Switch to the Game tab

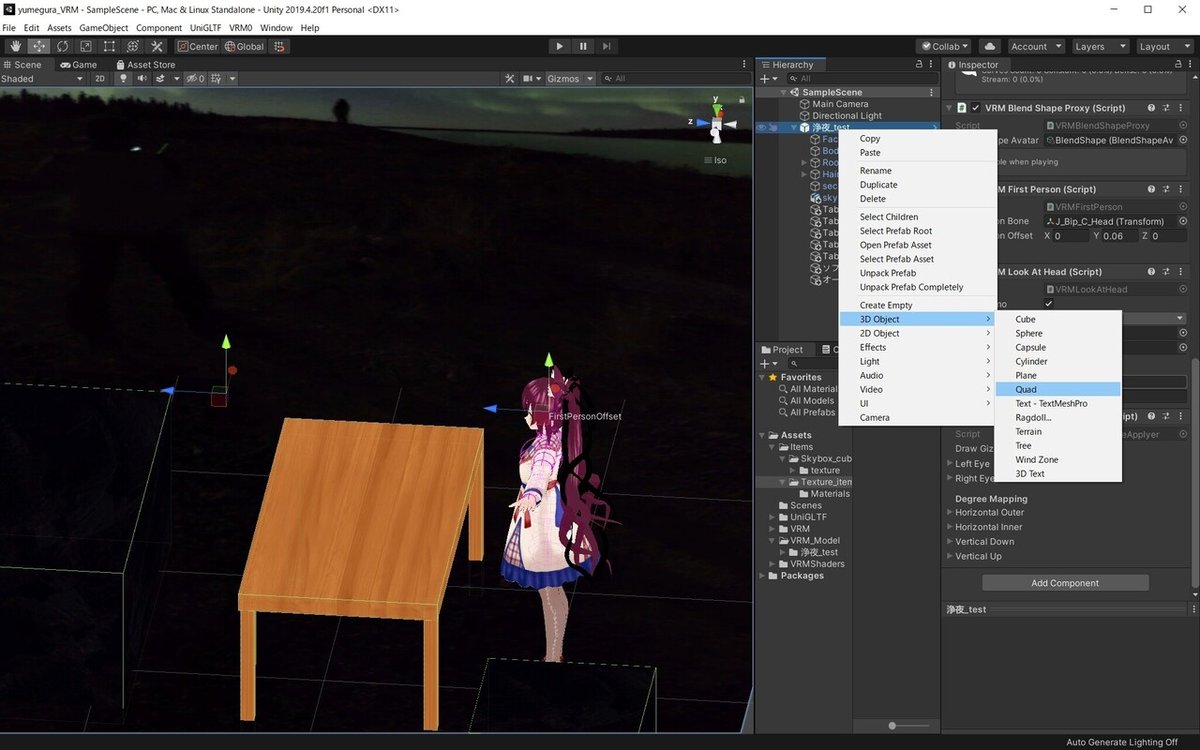click(77, 64)
